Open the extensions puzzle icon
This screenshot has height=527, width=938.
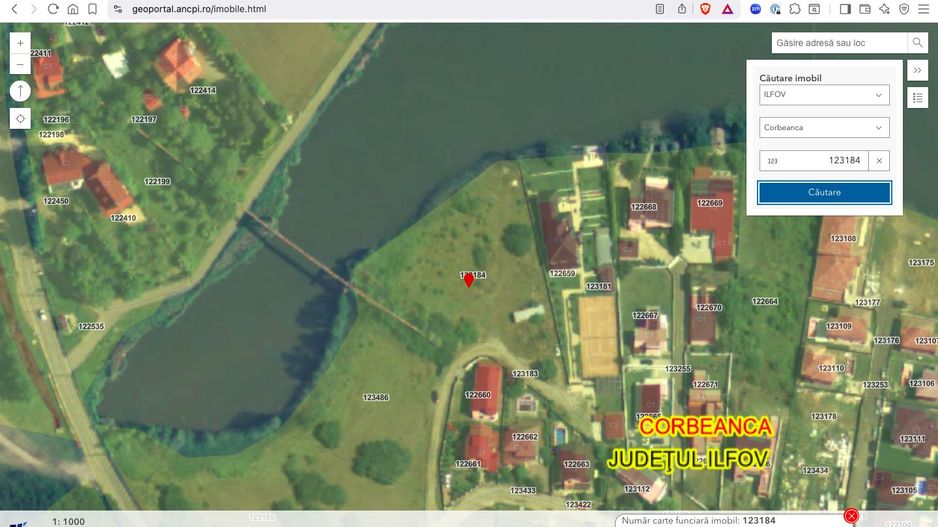point(795,9)
